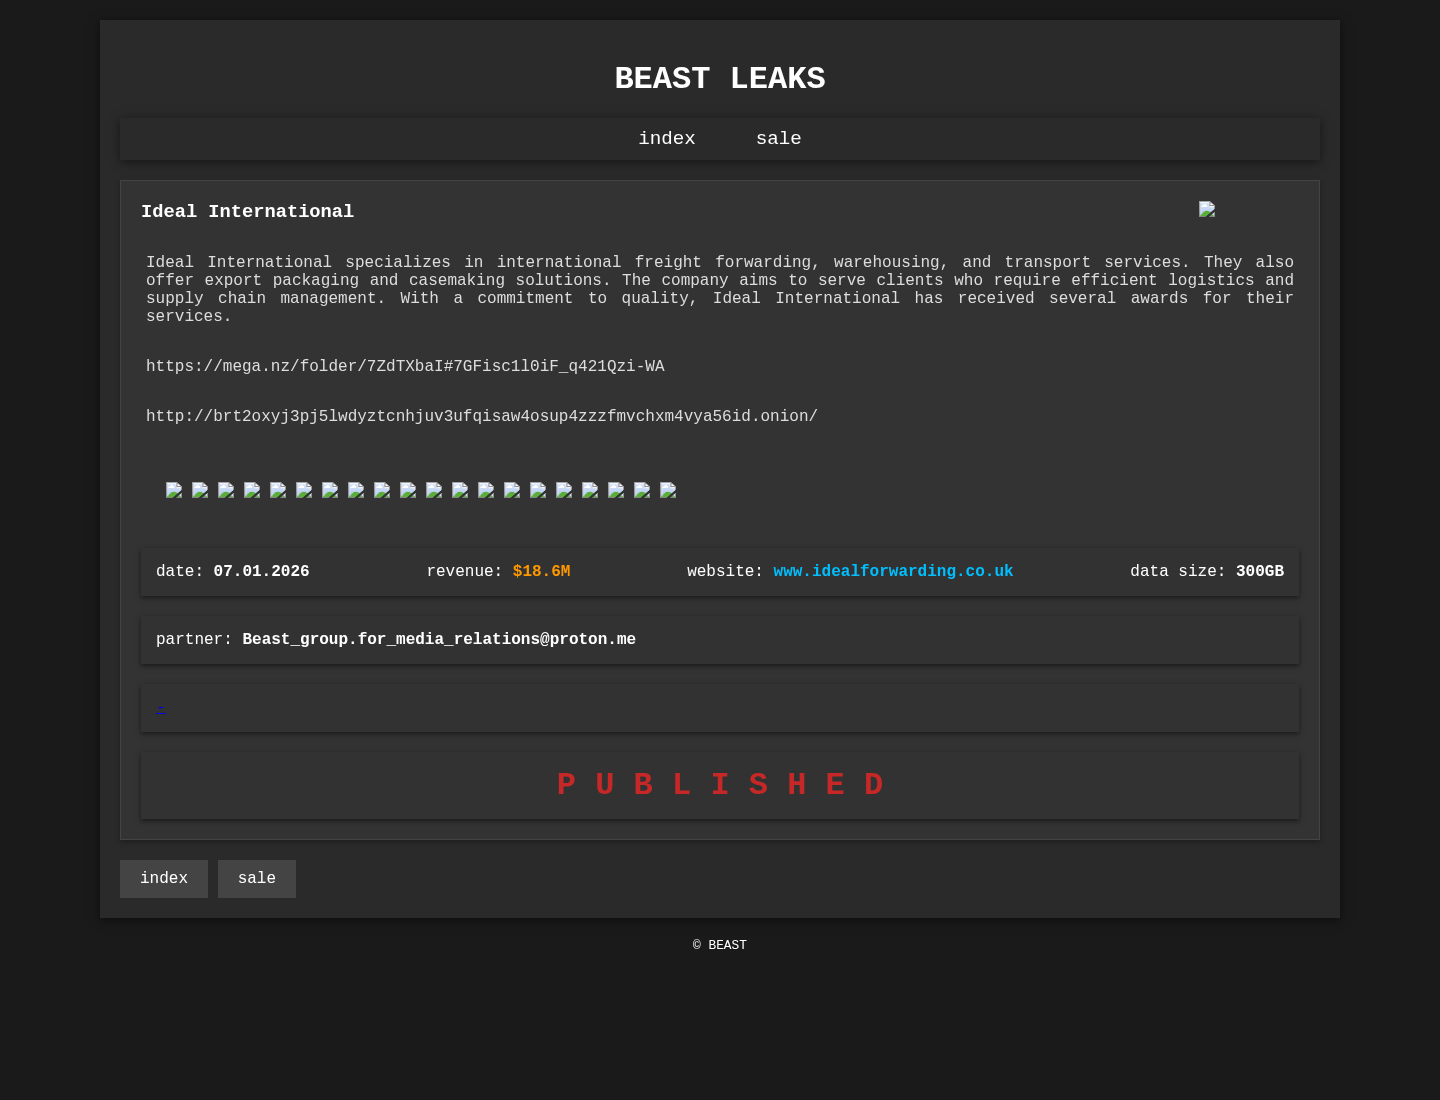Open the last screenshot thumbnail in the row
This screenshot has height=1100, width=1440.
tap(668, 490)
